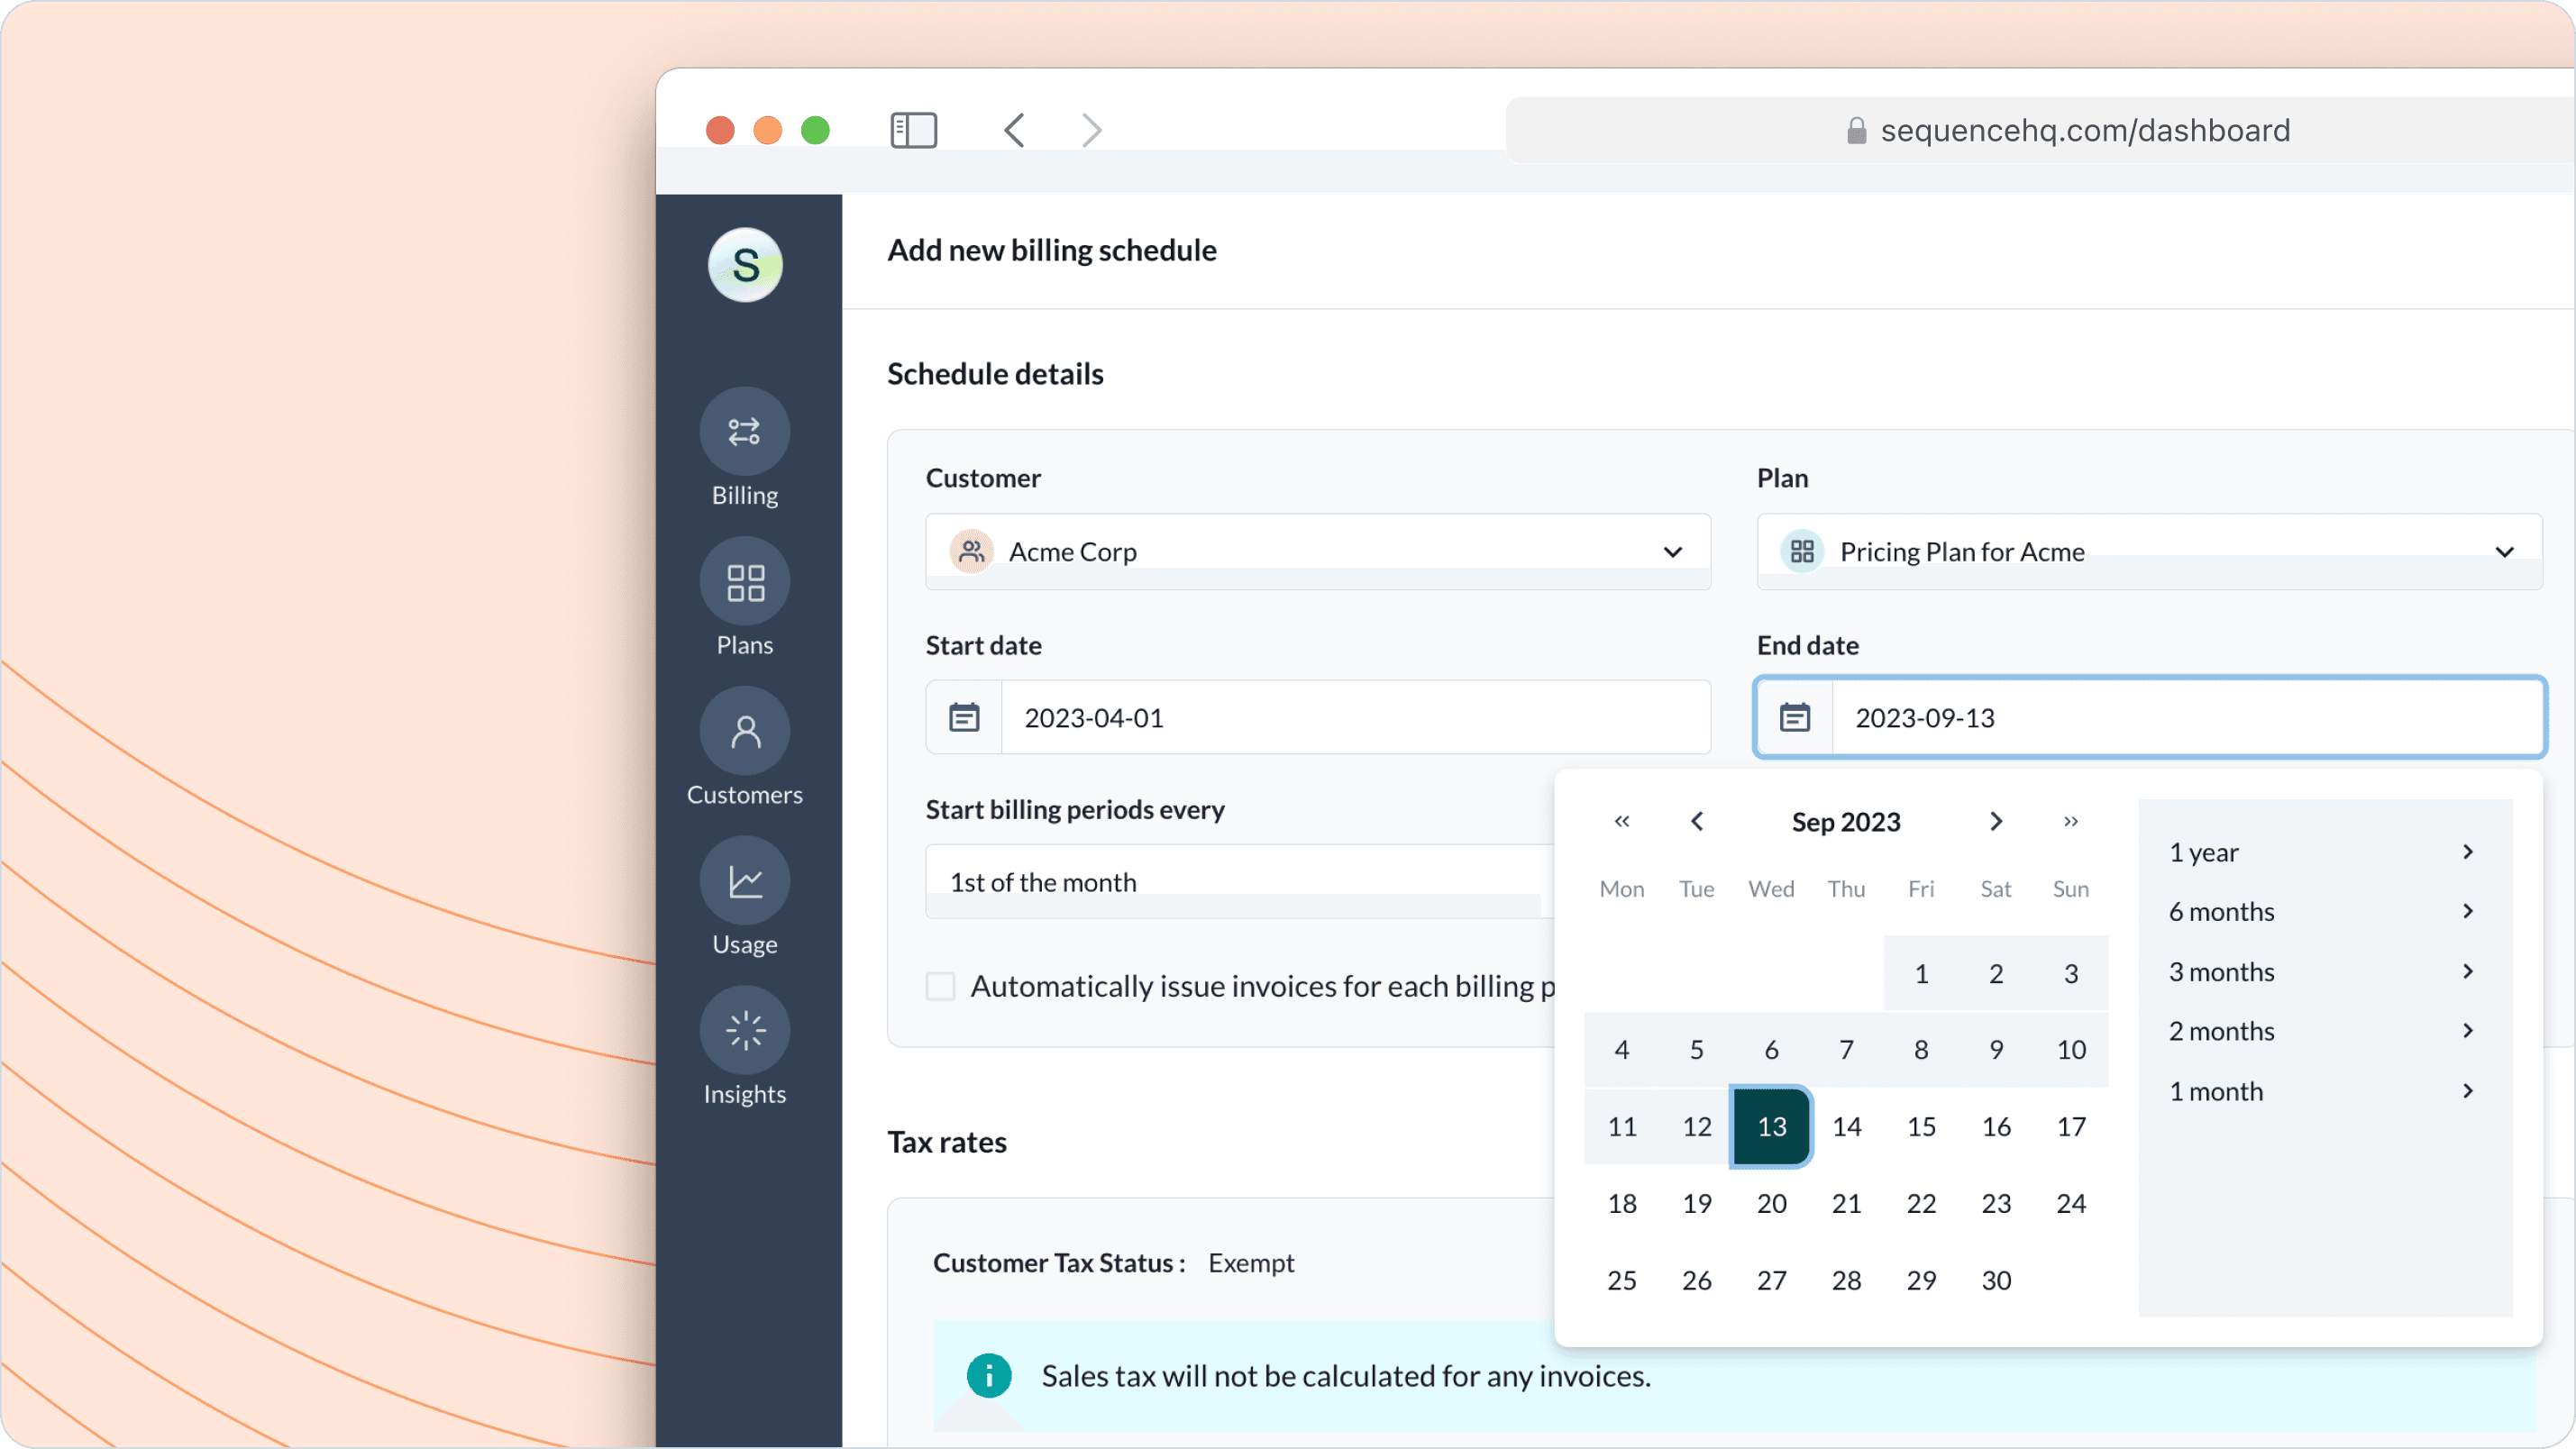The height and width of the screenshot is (1449, 2576).
Task: Open the Customers sidebar section
Action: [x=744, y=732]
